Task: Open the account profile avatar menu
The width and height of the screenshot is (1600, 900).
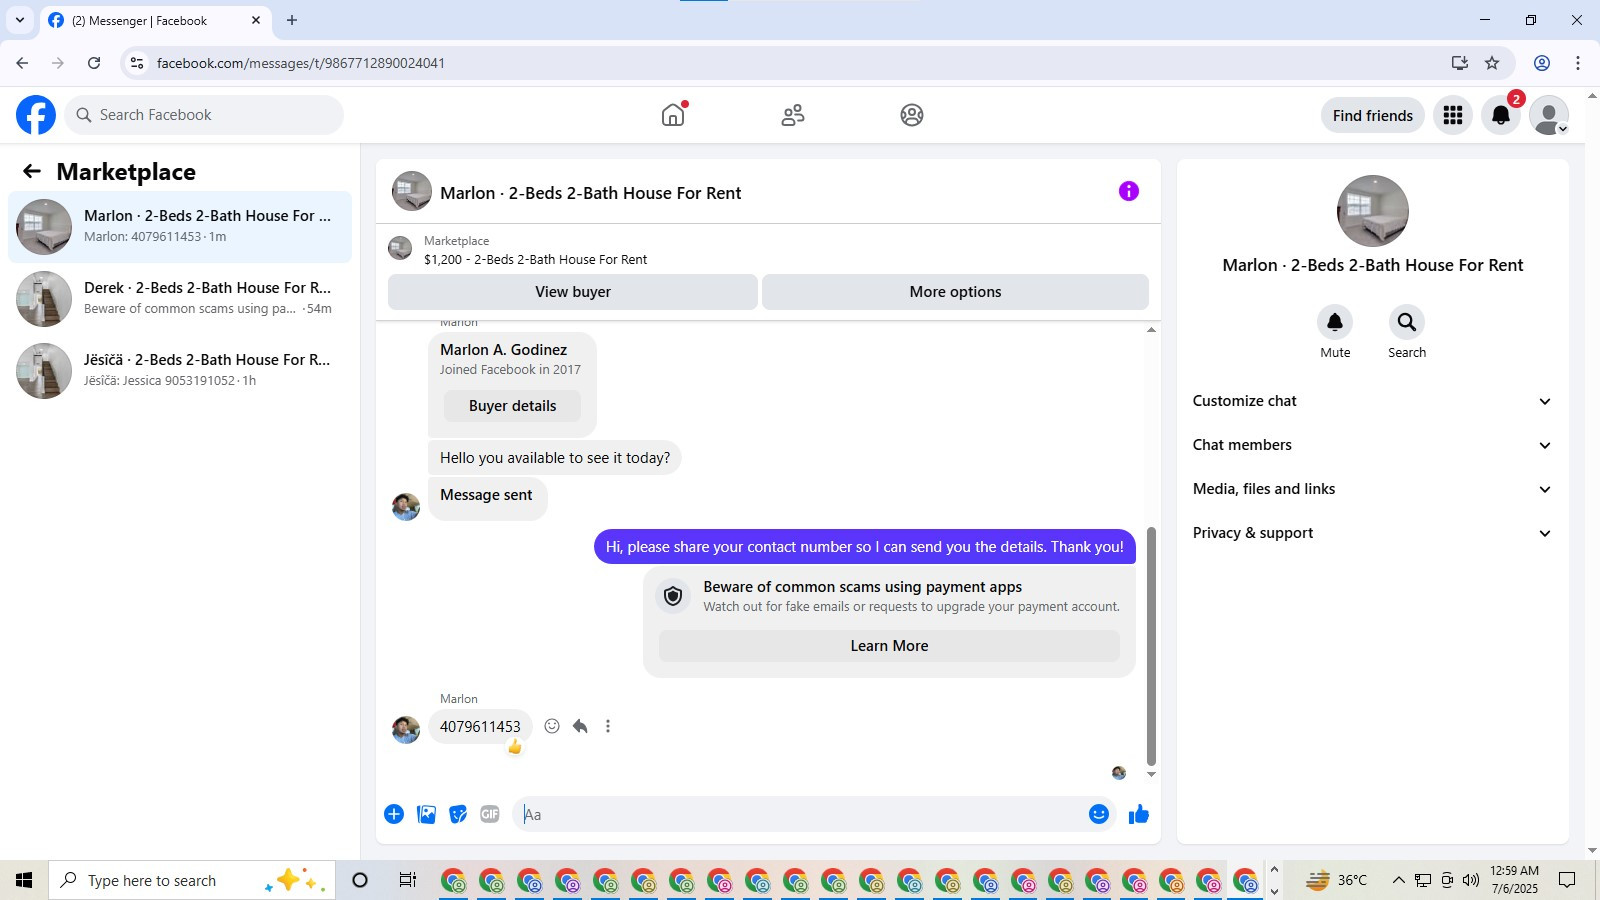Action: click(1549, 115)
